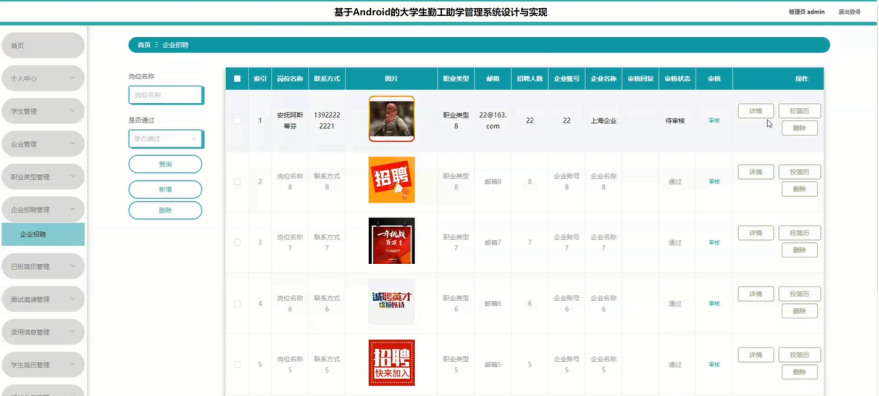Click the 邮箱8 cell
Screen dimensions: 879x396
(x=493, y=181)
